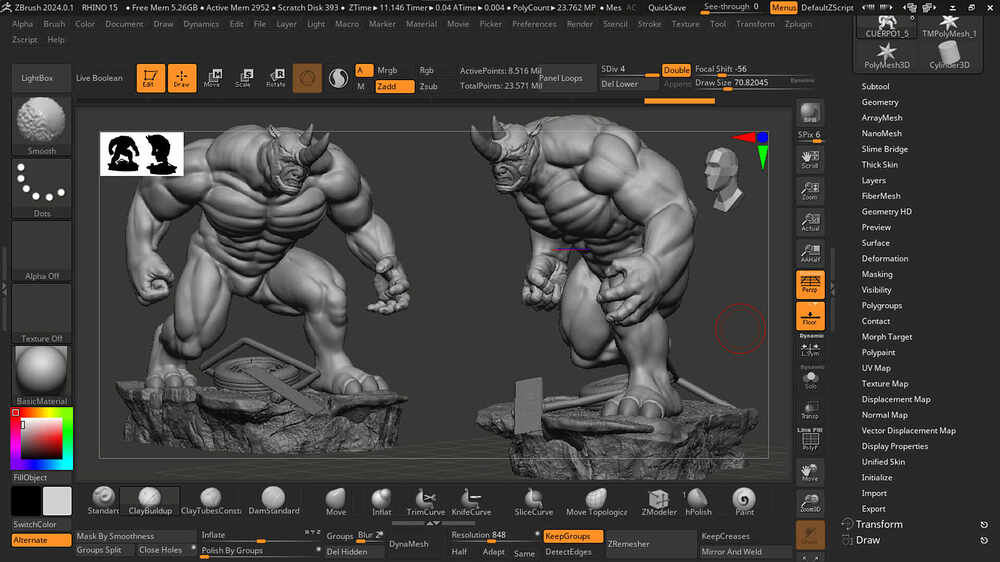Screen dimensions: 1000x562
Task: Open the Tool menu
Action: click(718, 24)
